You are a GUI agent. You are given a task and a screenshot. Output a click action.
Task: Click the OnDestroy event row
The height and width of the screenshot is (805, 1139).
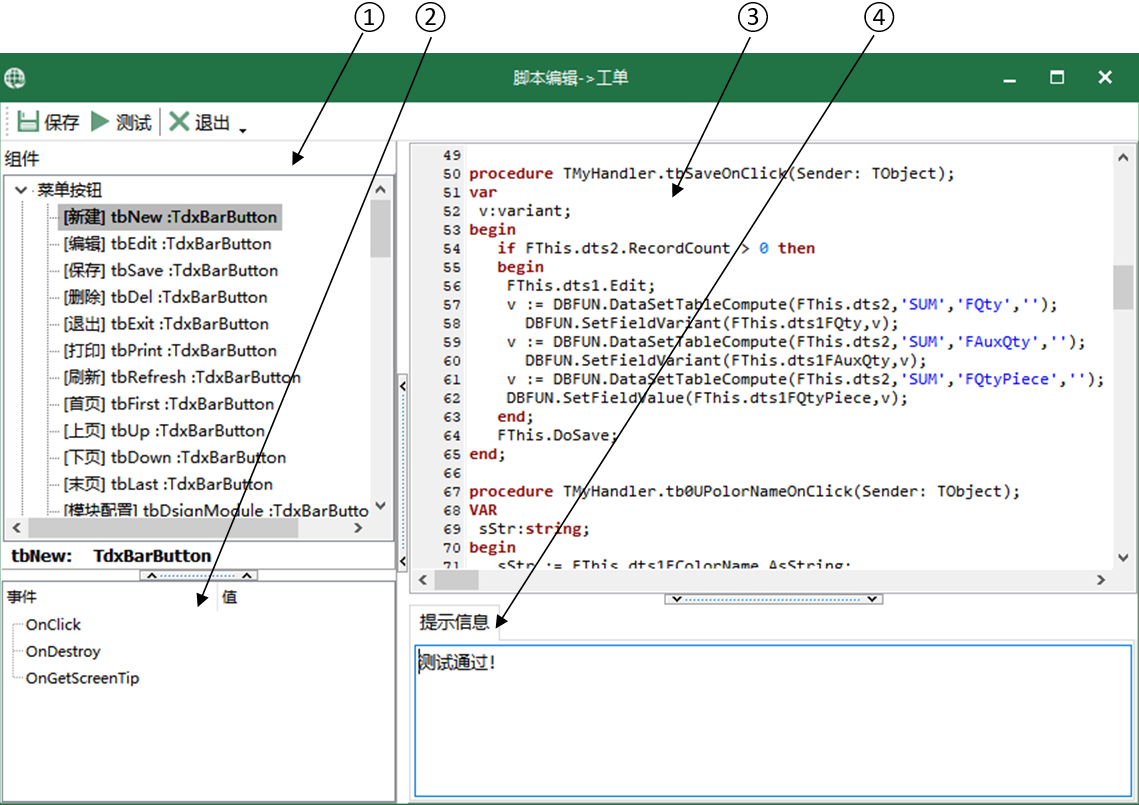coord(62,652)
